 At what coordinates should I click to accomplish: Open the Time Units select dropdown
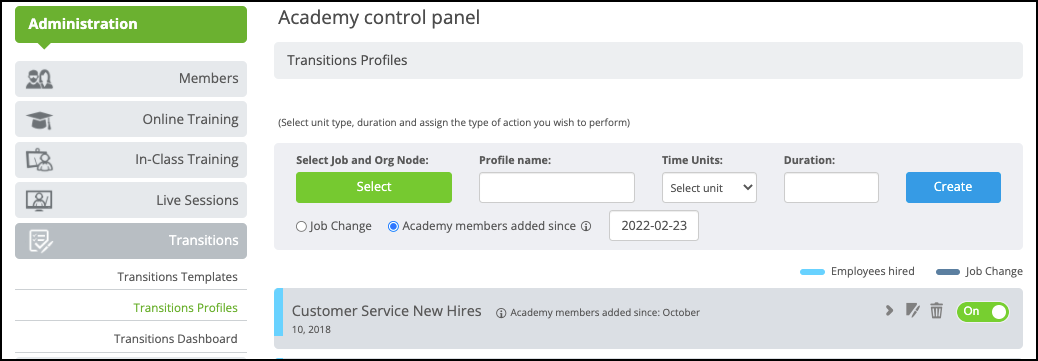click(709, 187)
